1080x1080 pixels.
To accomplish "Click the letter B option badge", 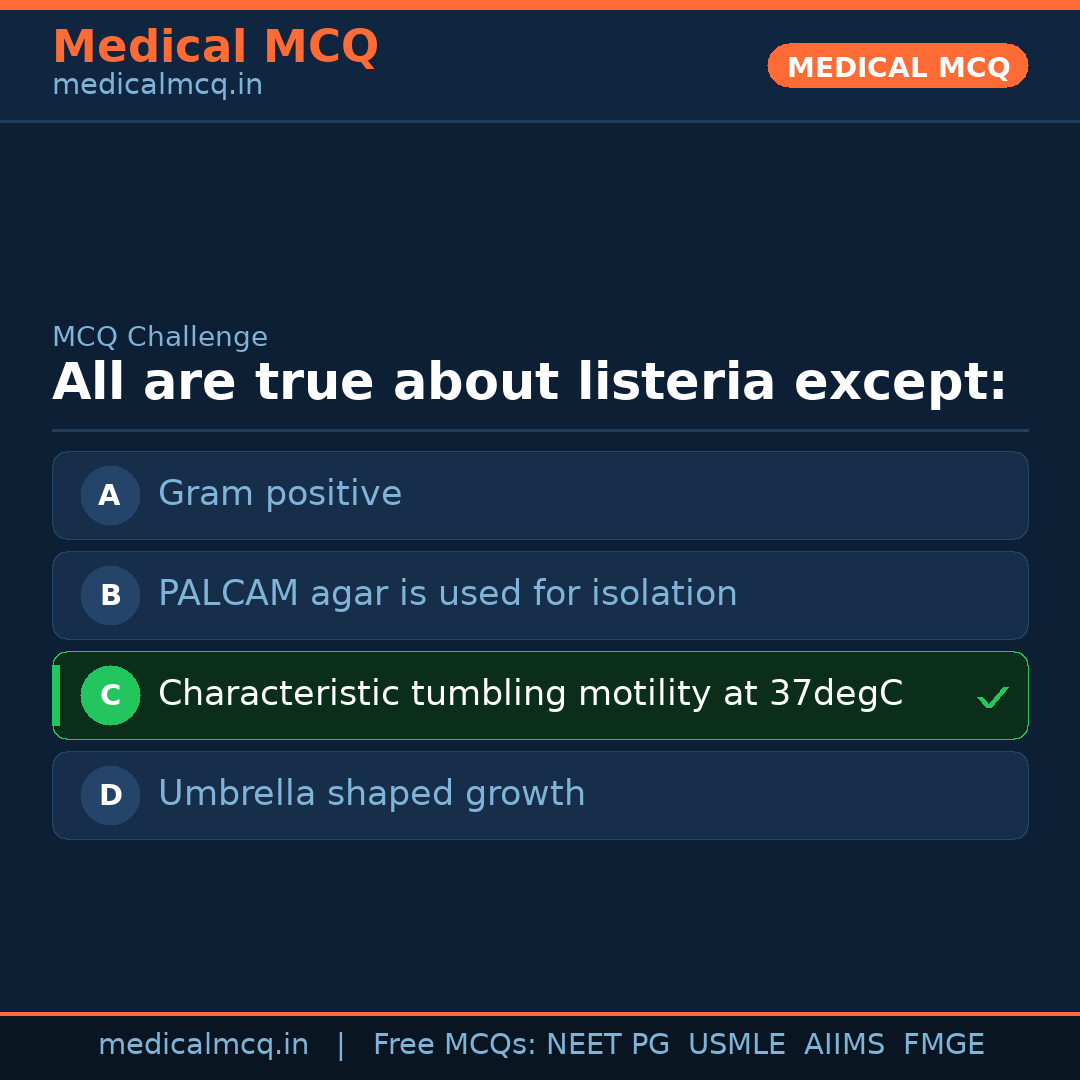I will coord(110,595).
